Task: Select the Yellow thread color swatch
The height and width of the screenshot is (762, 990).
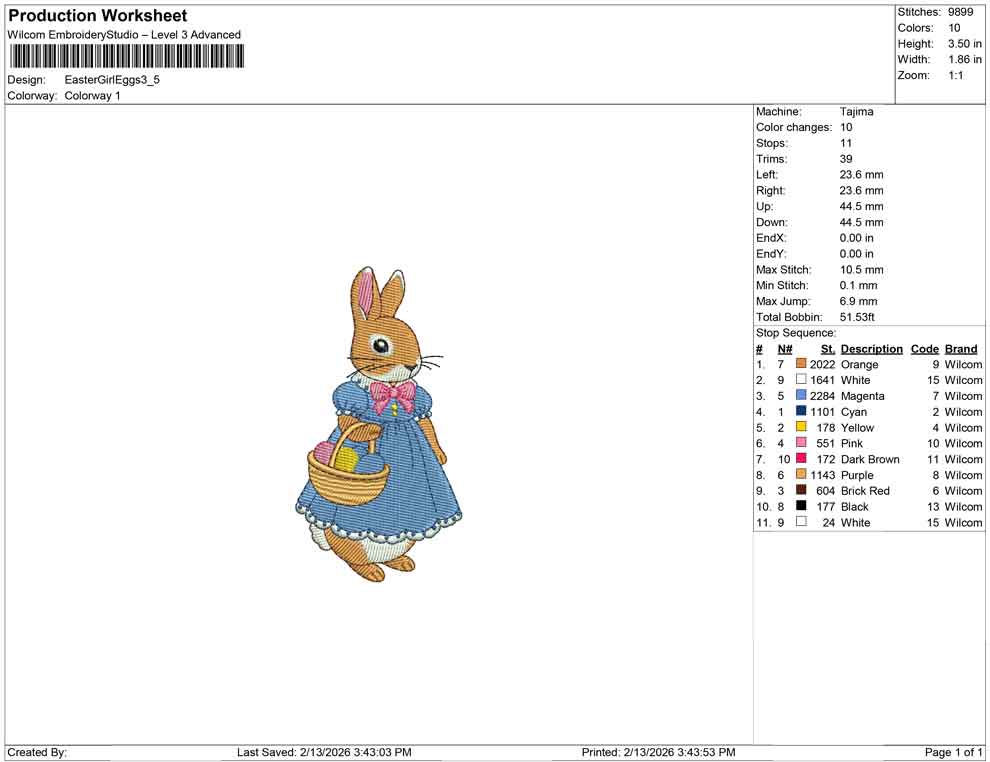Action: point(801,428)
